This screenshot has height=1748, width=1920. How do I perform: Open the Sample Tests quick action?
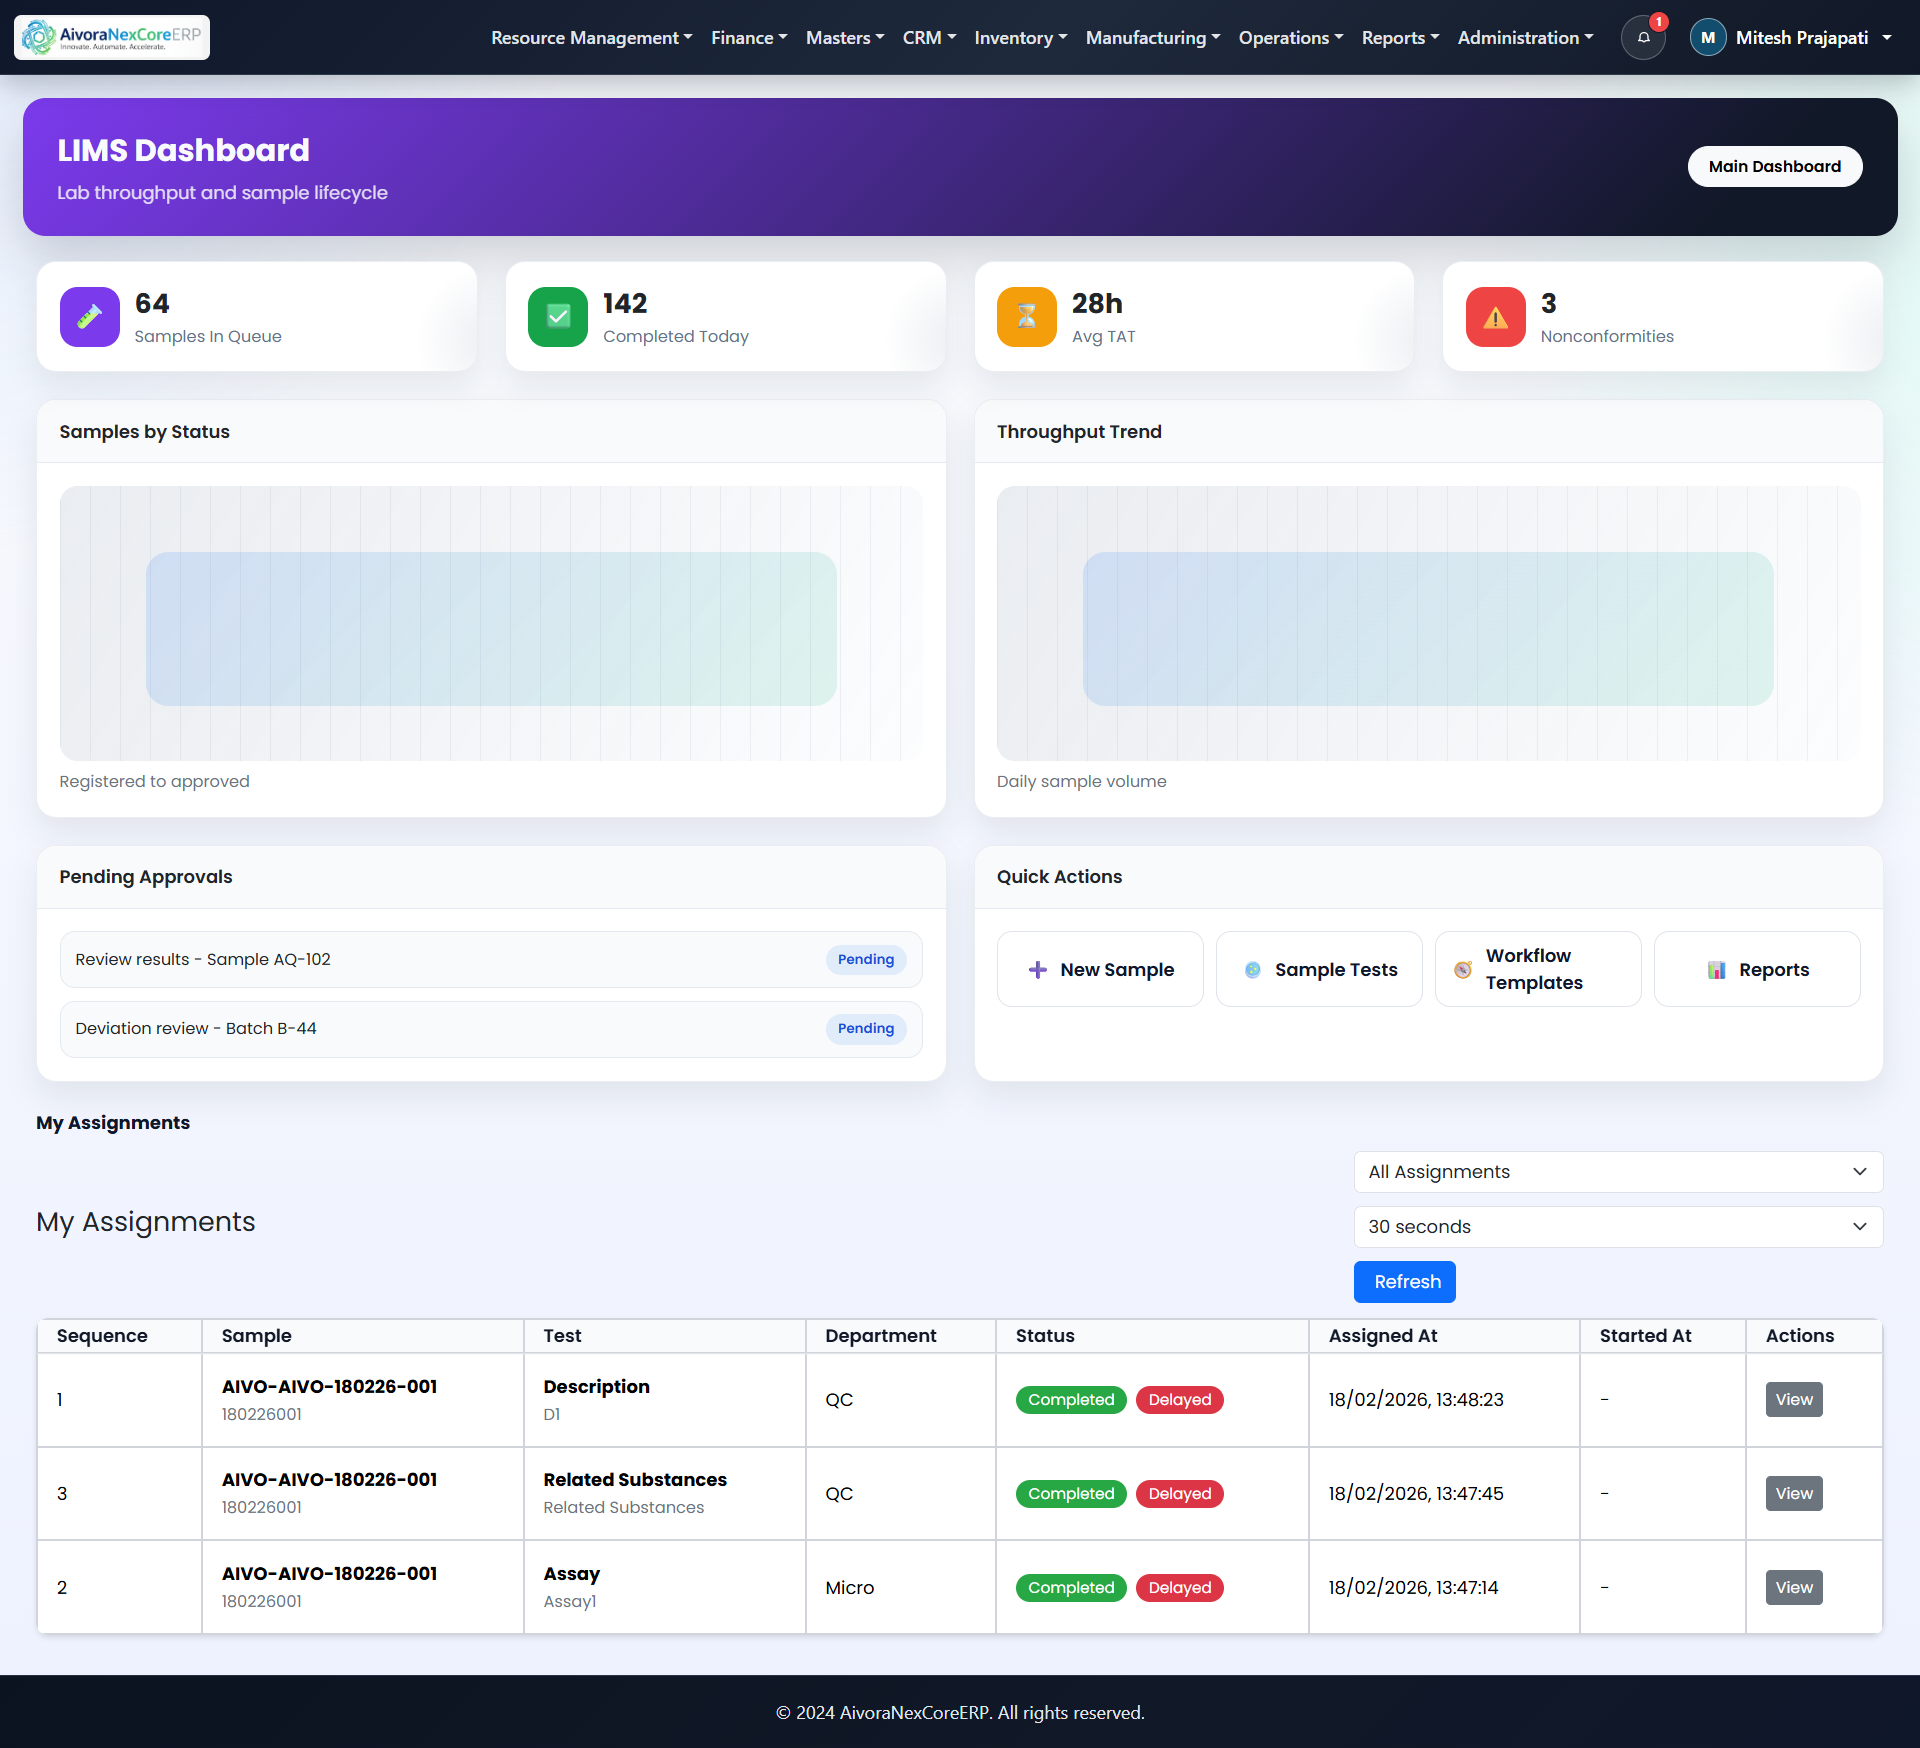coord(1319,970)
